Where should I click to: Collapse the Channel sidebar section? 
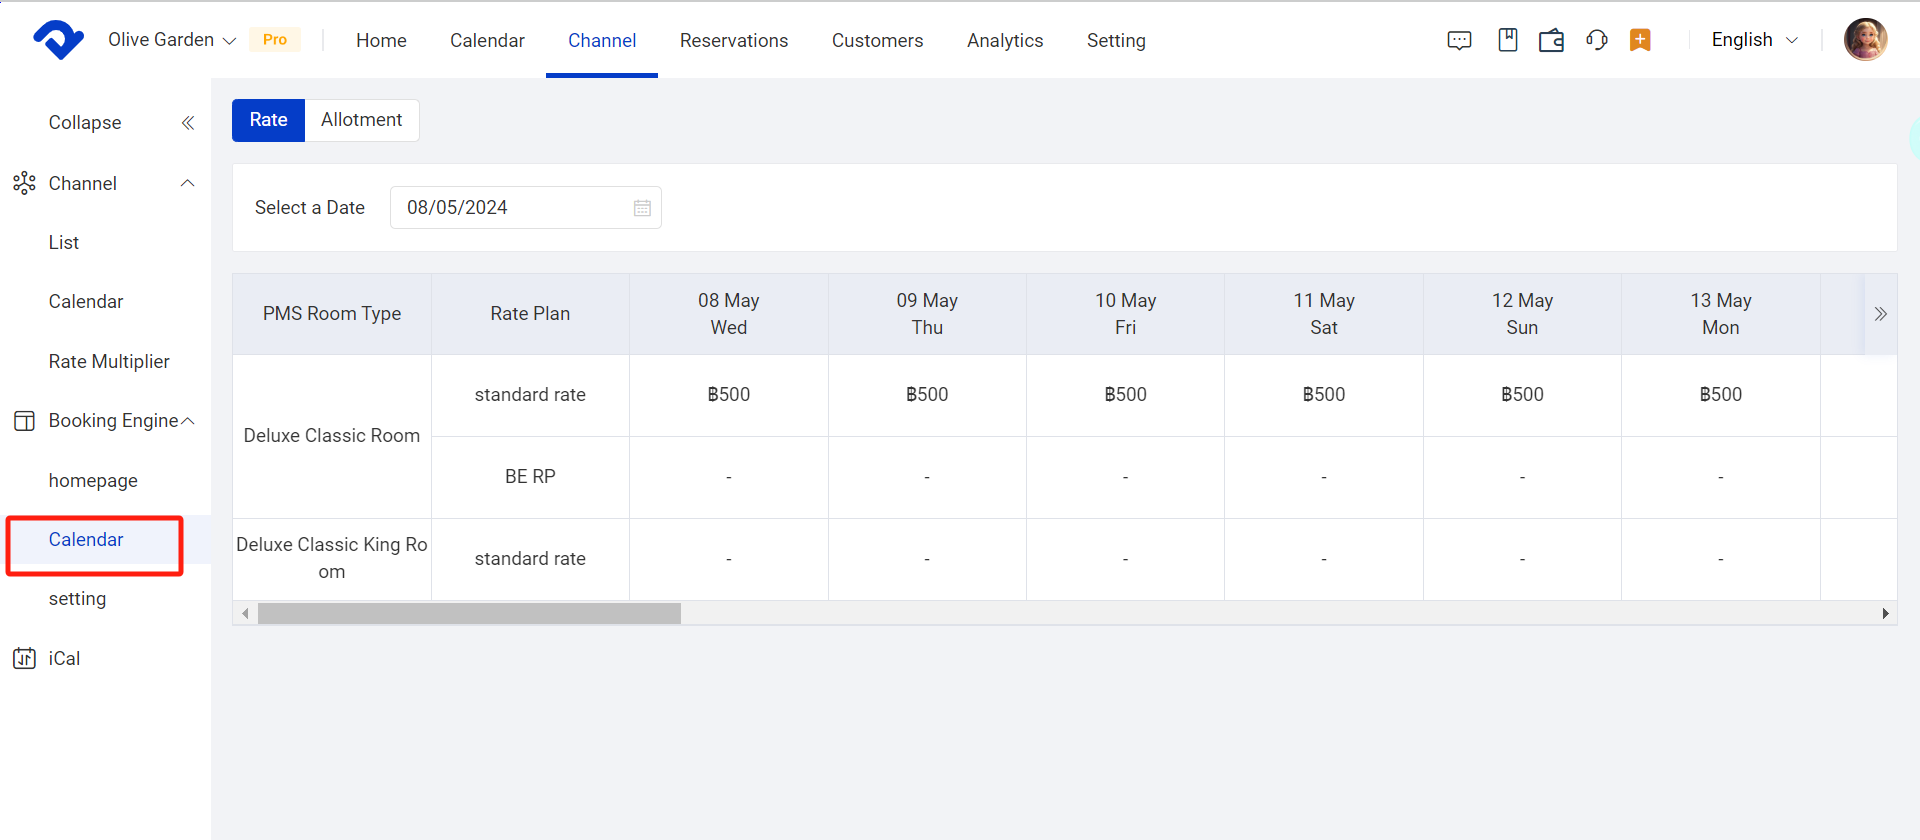click(x=187, y=183)
